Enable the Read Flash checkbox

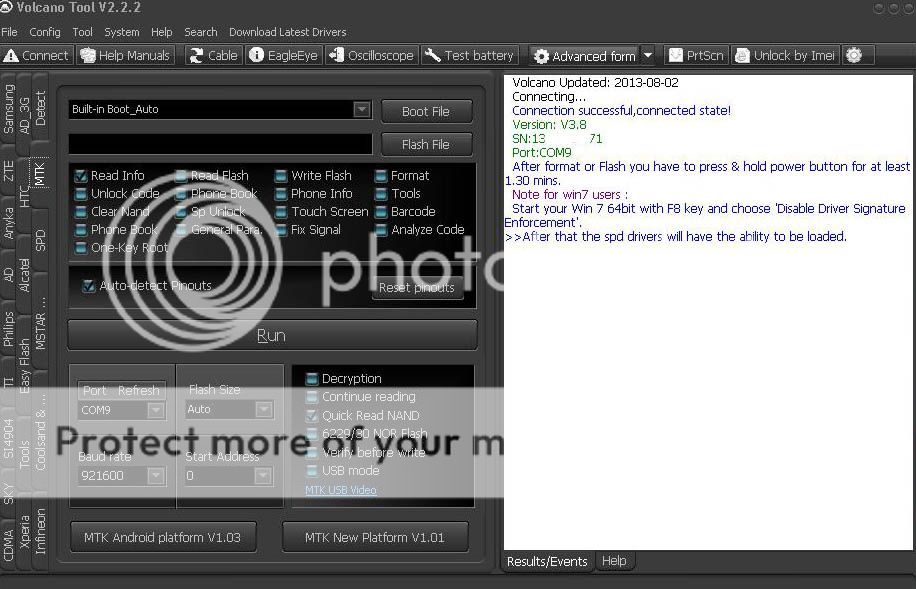pyautogui.click(x=181, y=176)
